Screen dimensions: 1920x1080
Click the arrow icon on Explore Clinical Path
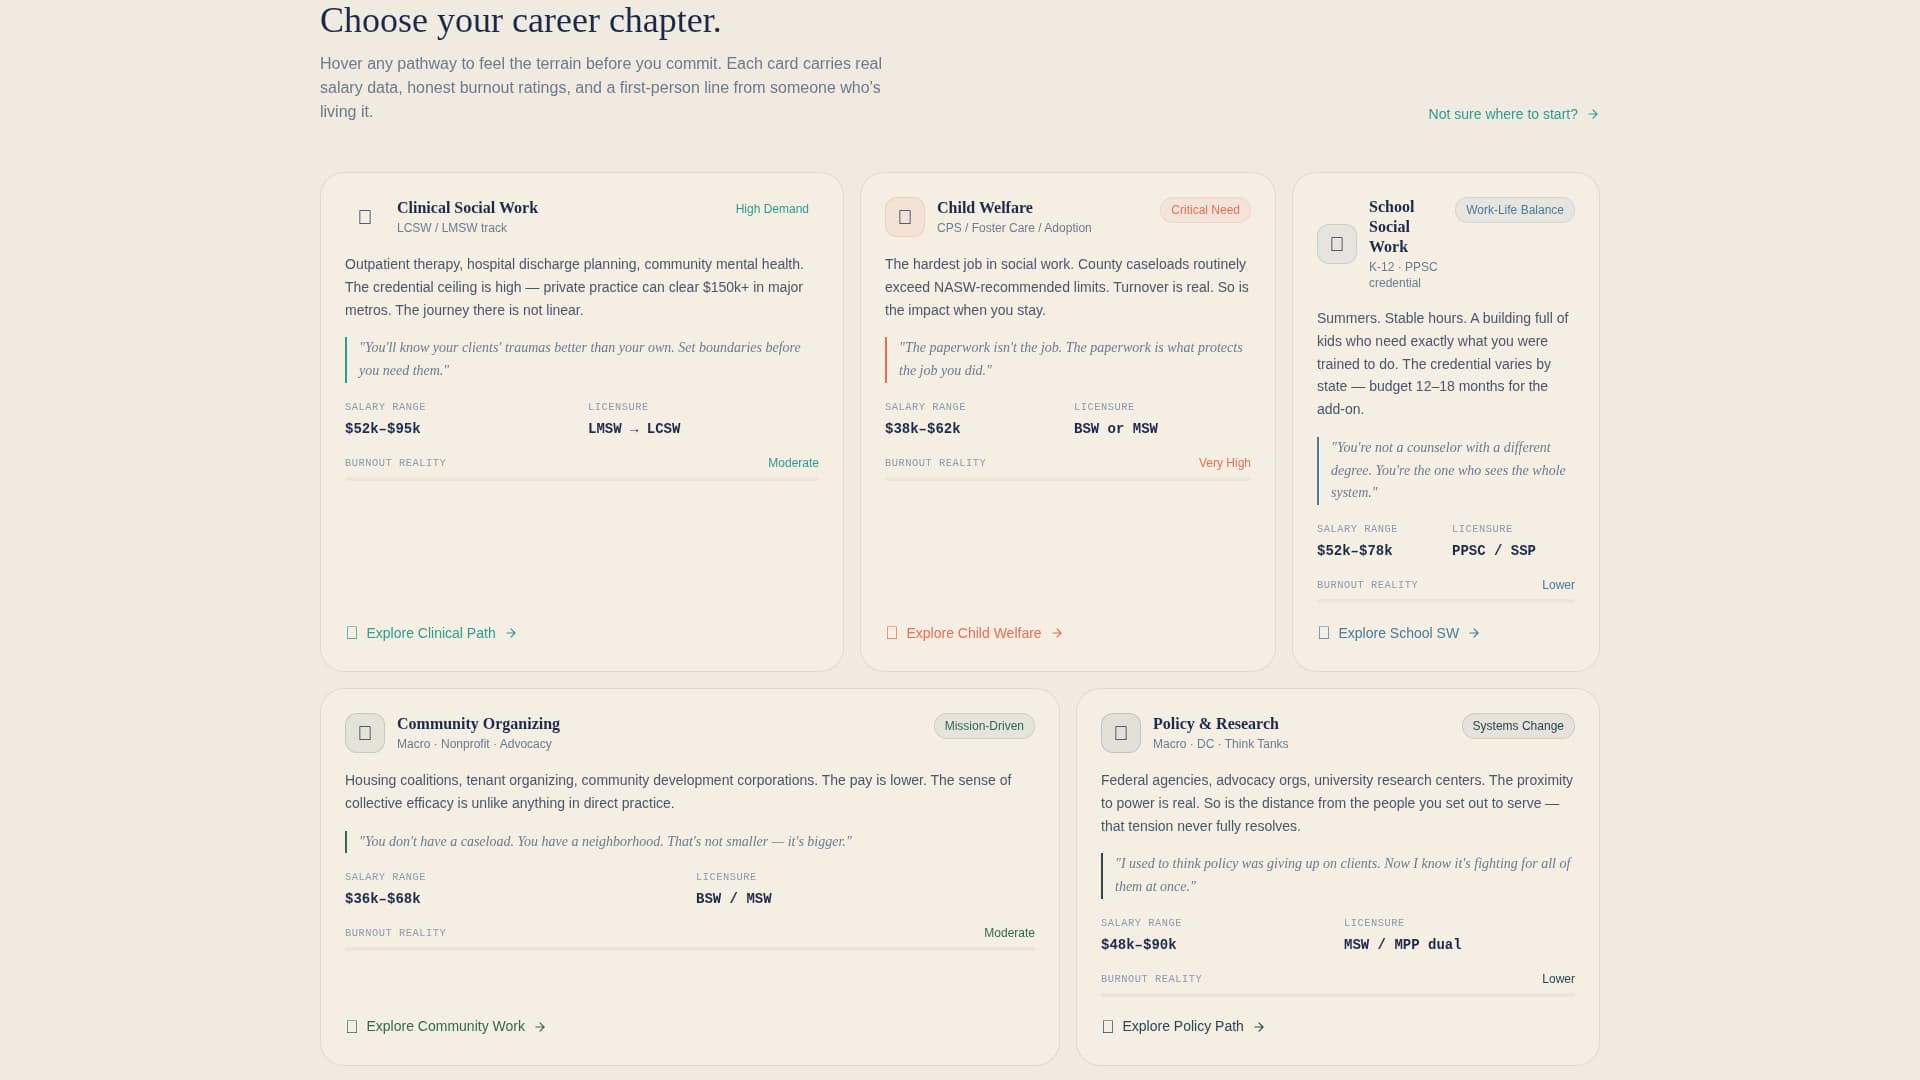511,633
